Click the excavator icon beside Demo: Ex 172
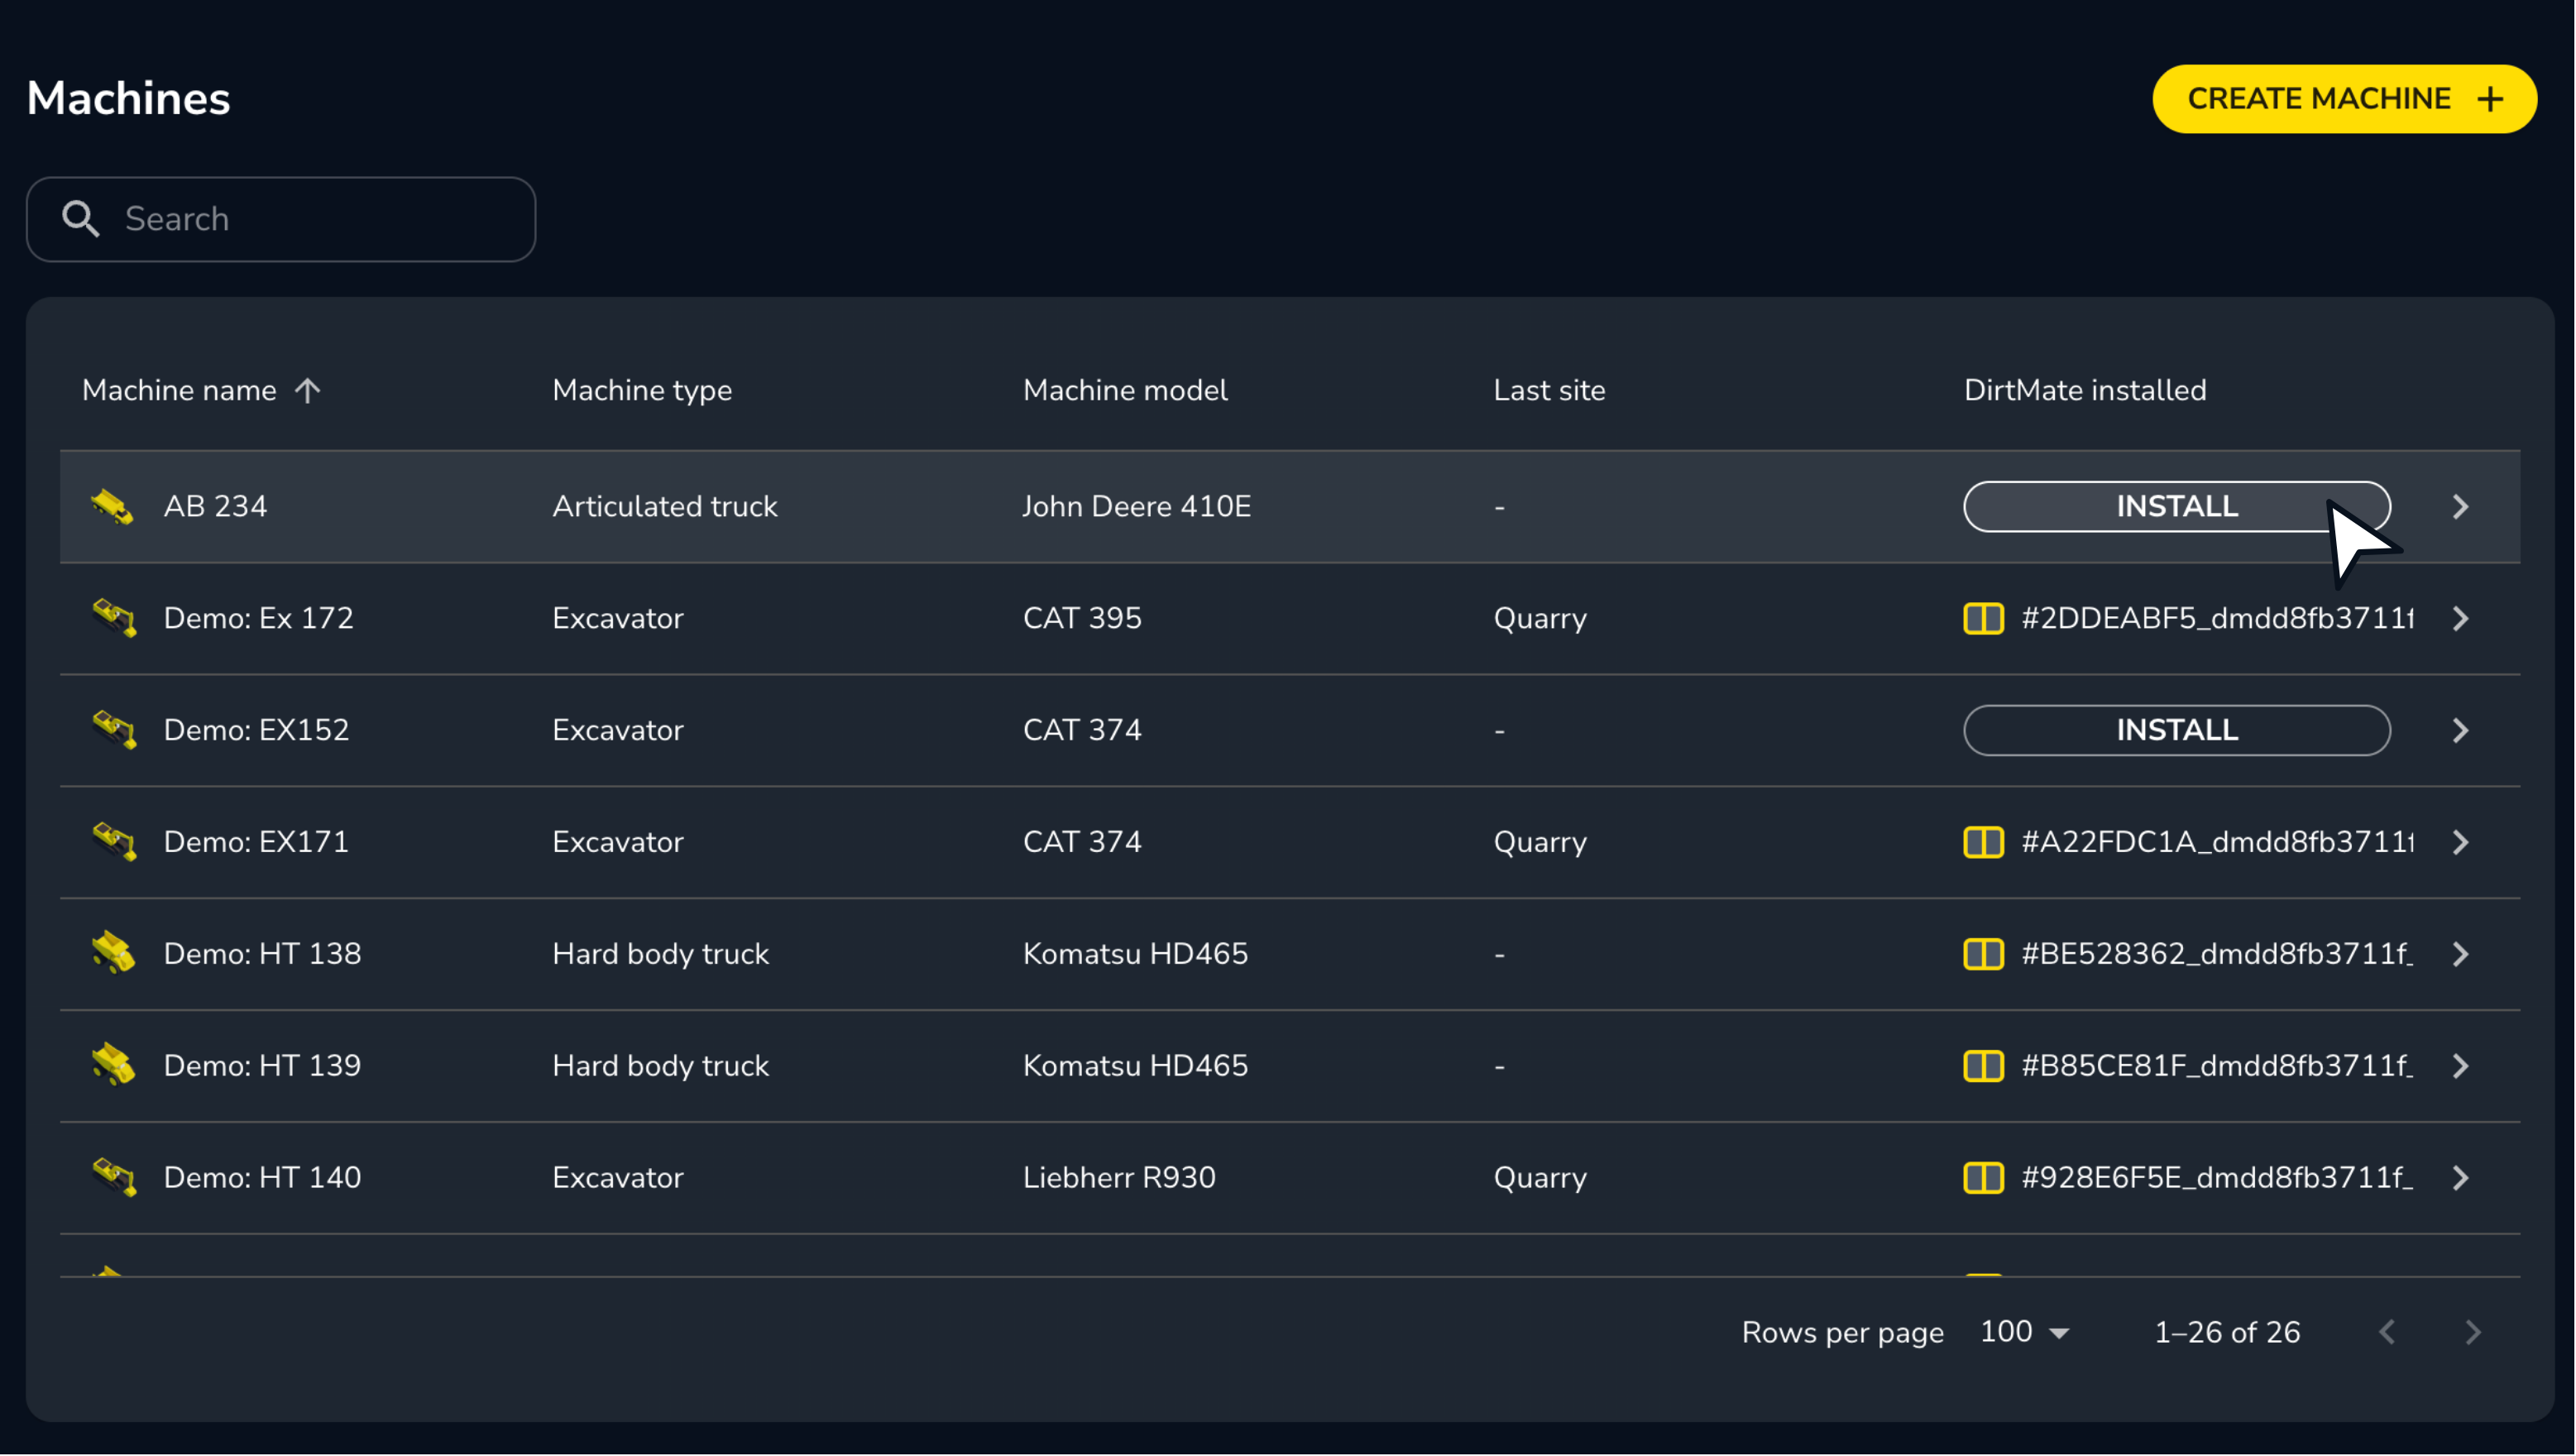The height and width of the screenshot is (1456, 2576). pyautogui.click(x=114, y=618)
